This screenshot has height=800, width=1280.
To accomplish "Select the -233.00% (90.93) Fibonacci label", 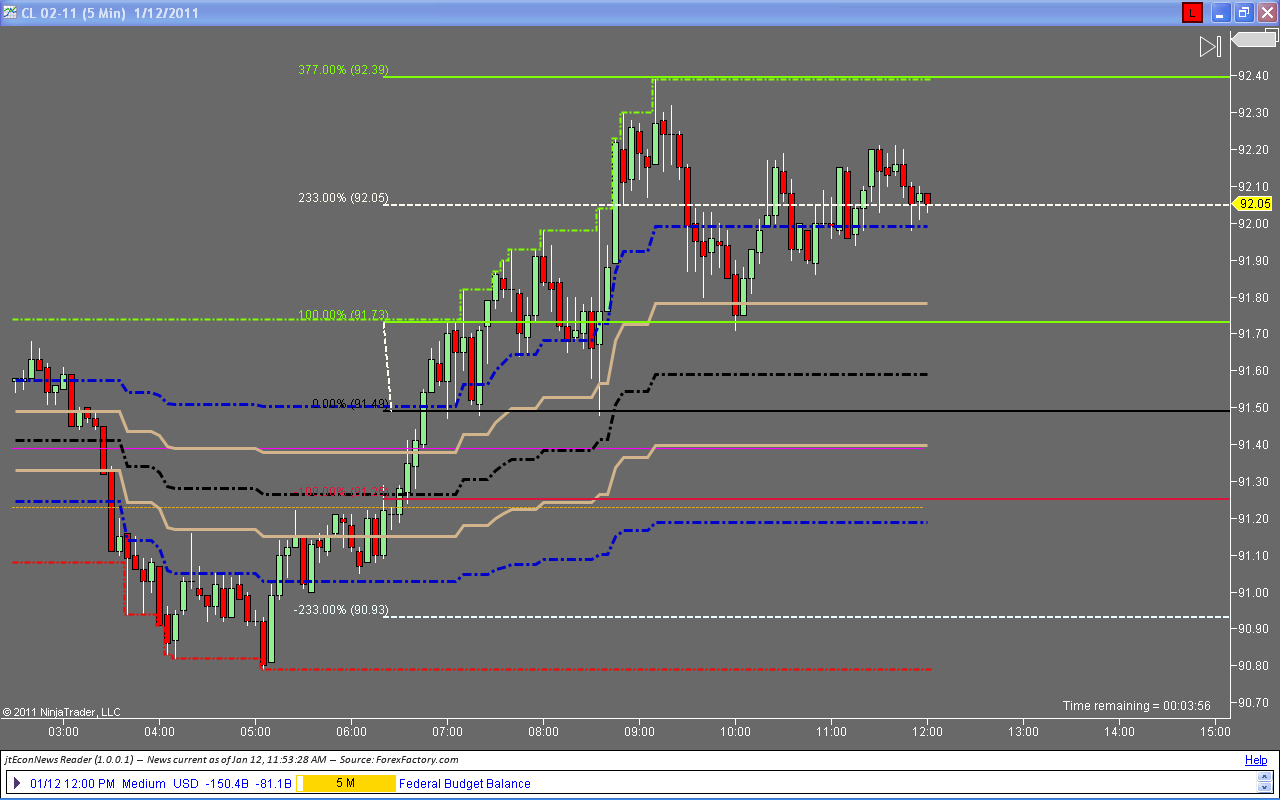I will pos(341,609).
